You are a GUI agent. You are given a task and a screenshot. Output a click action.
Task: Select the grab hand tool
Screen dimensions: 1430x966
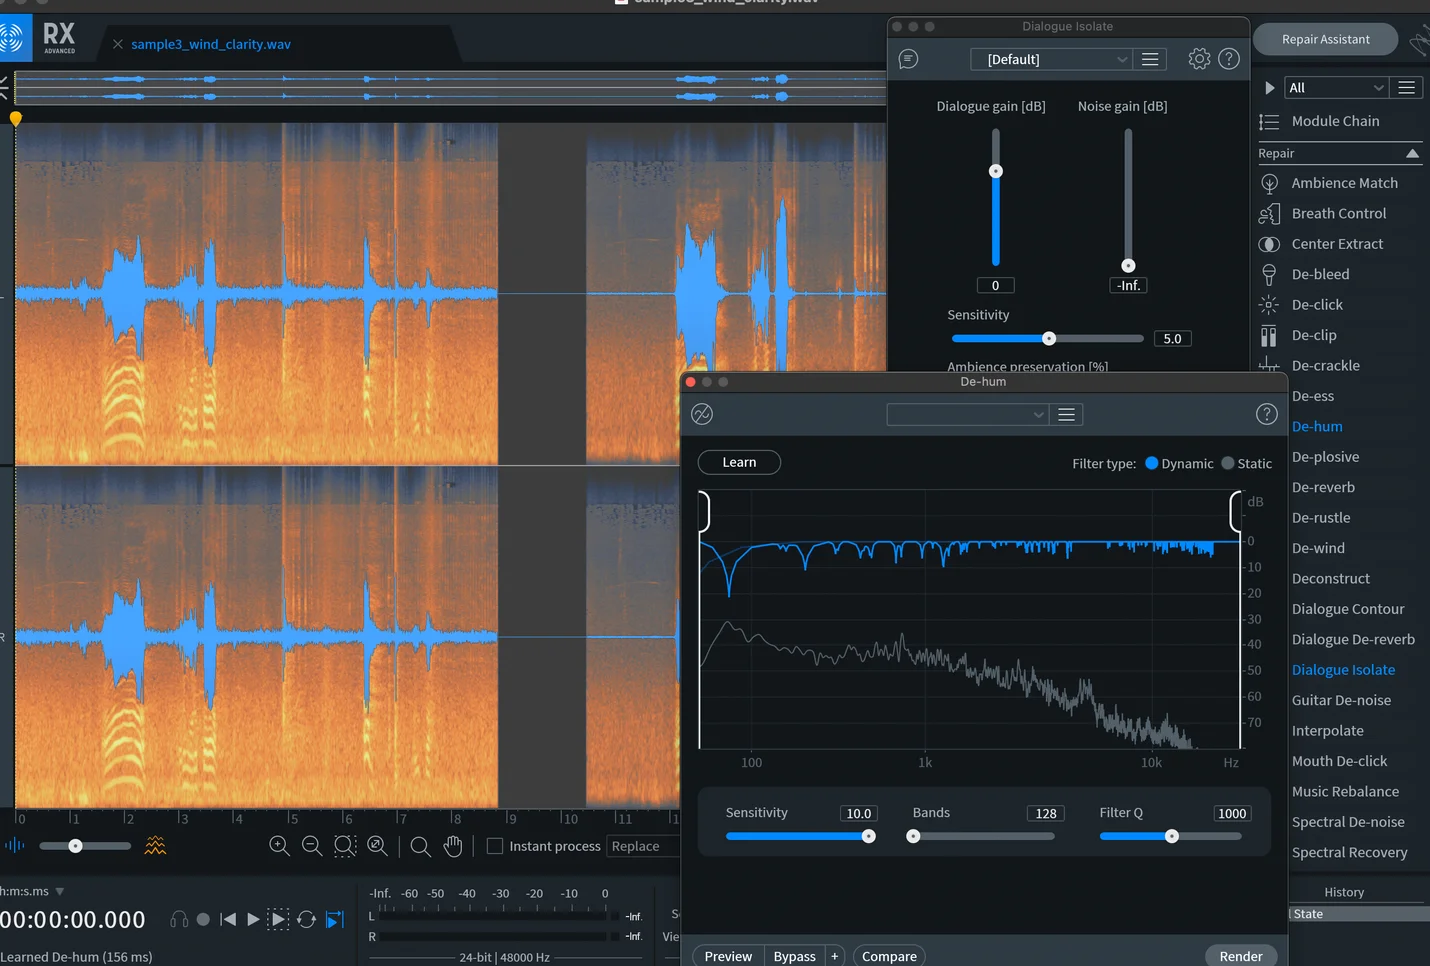click(x=453, y=846)
